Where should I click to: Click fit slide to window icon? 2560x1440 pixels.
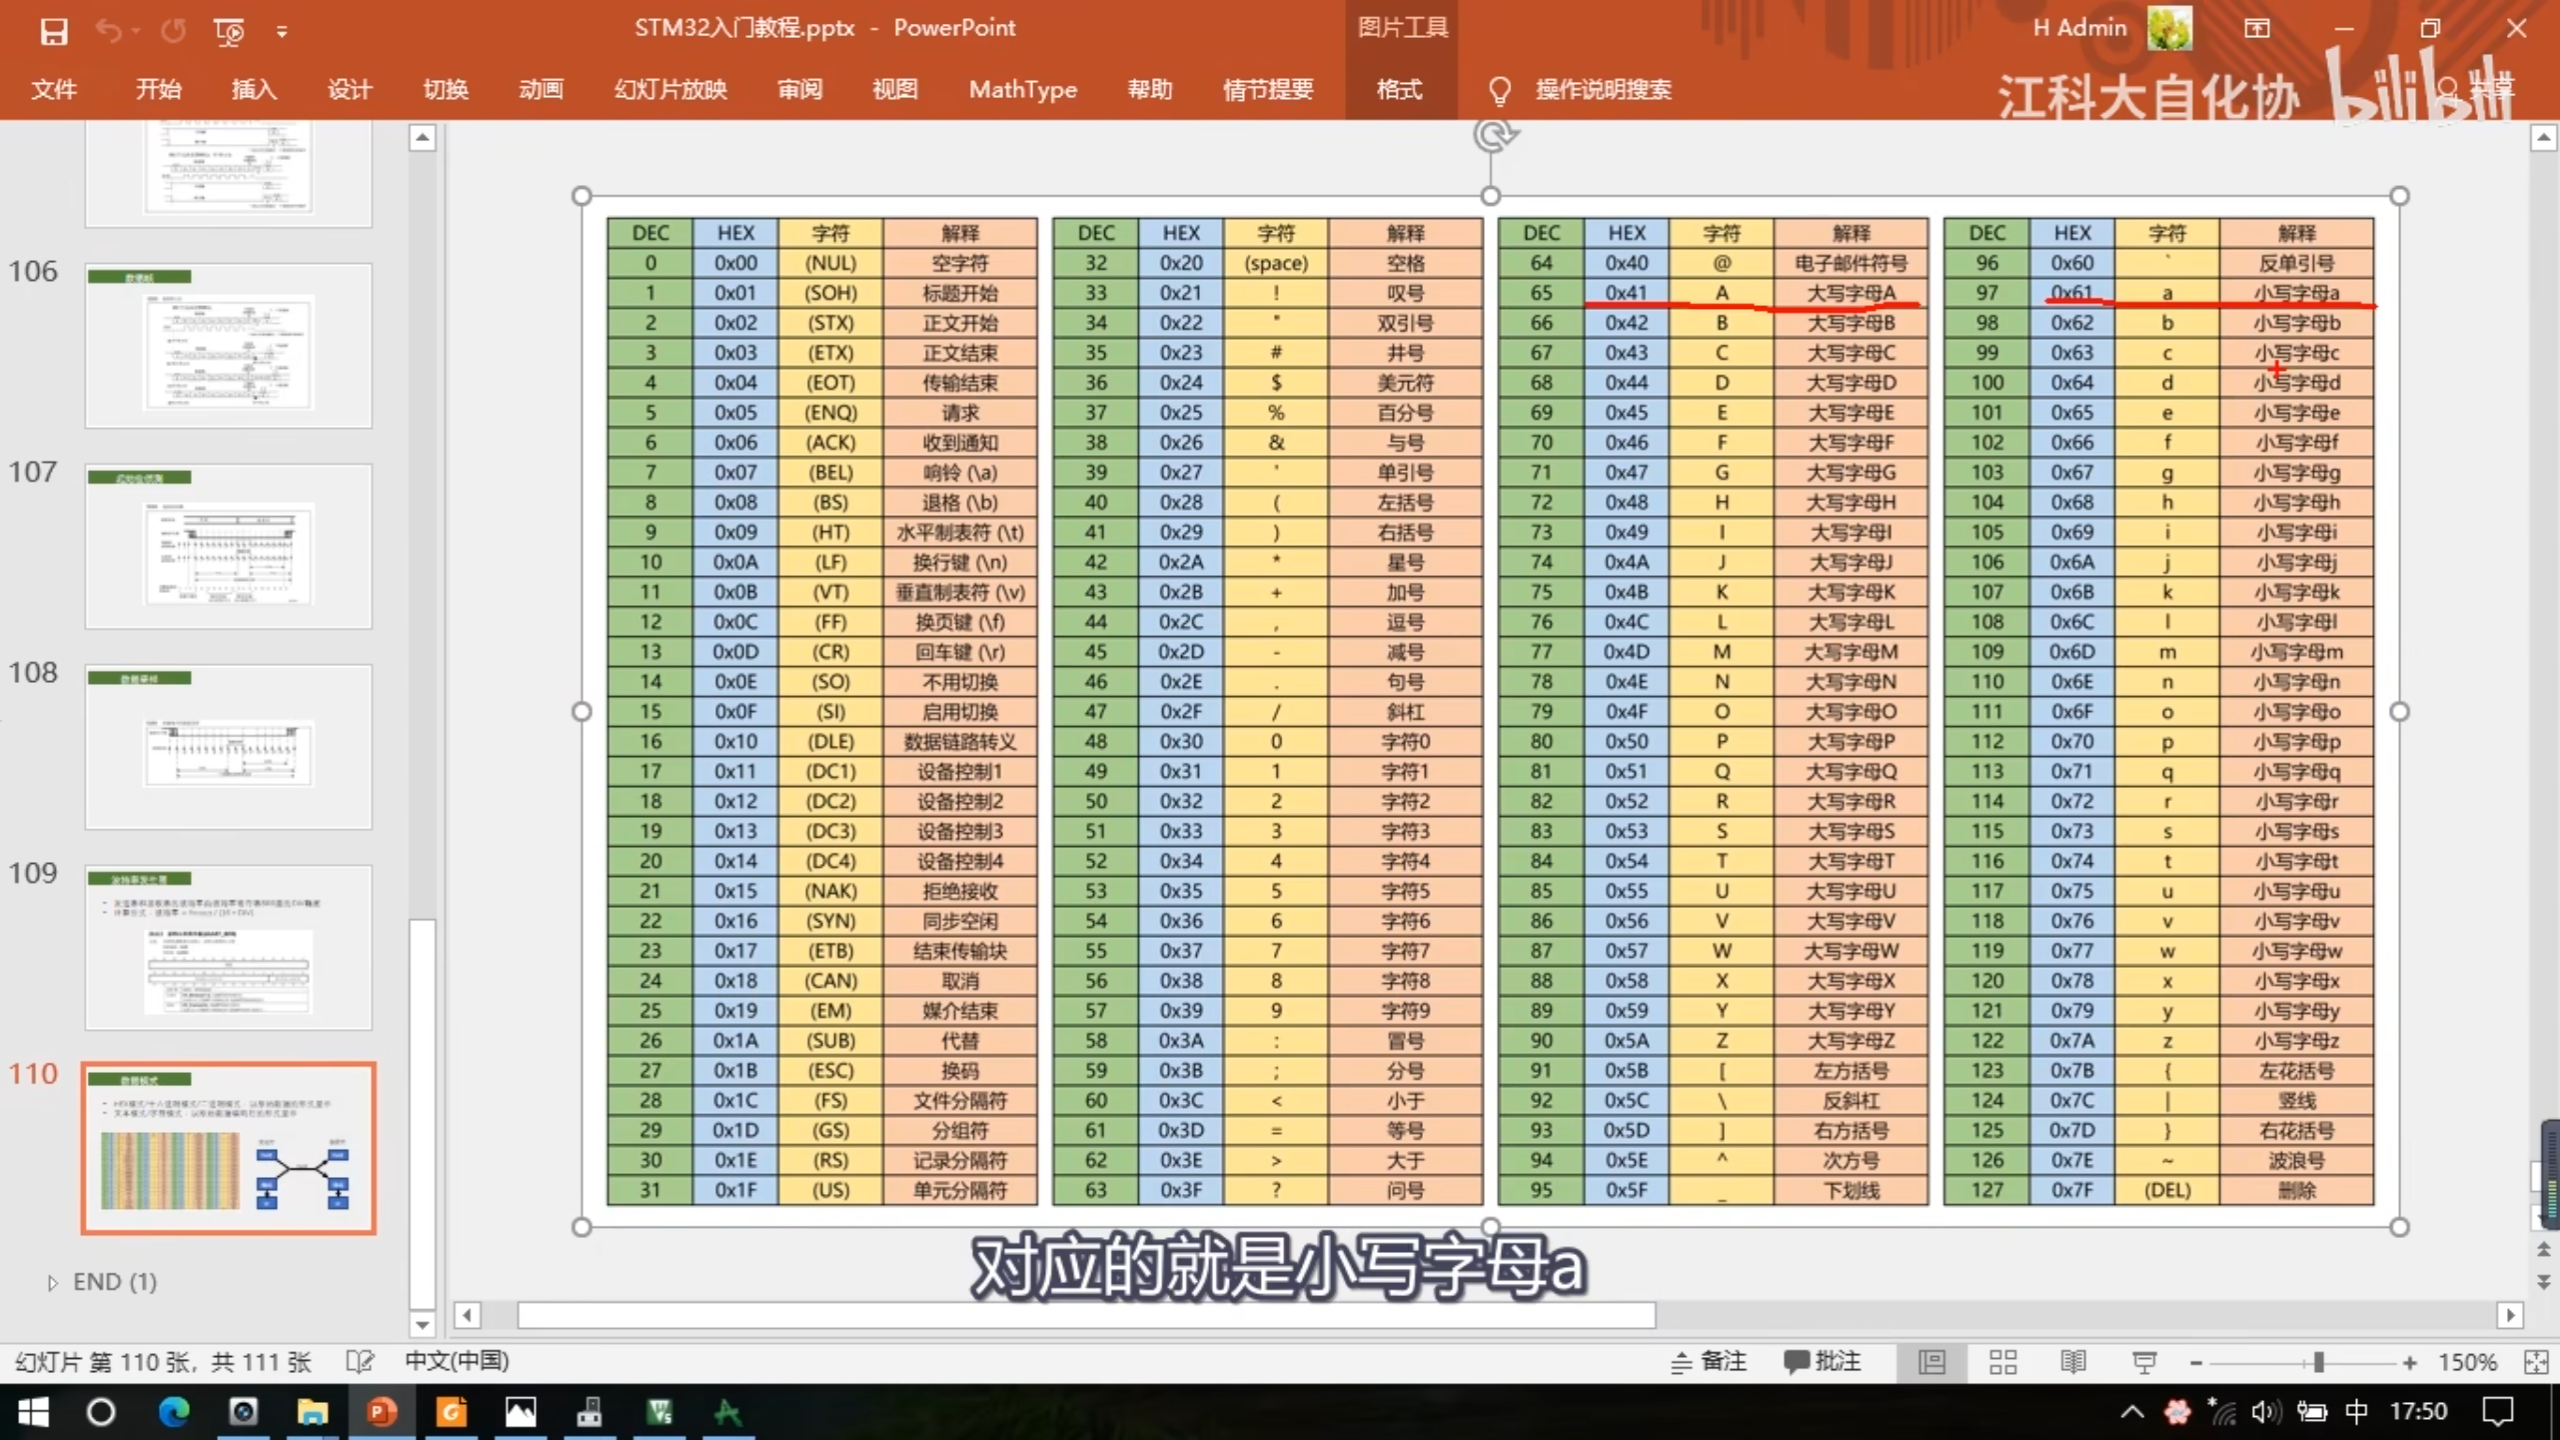[x=2536, y=1362]
